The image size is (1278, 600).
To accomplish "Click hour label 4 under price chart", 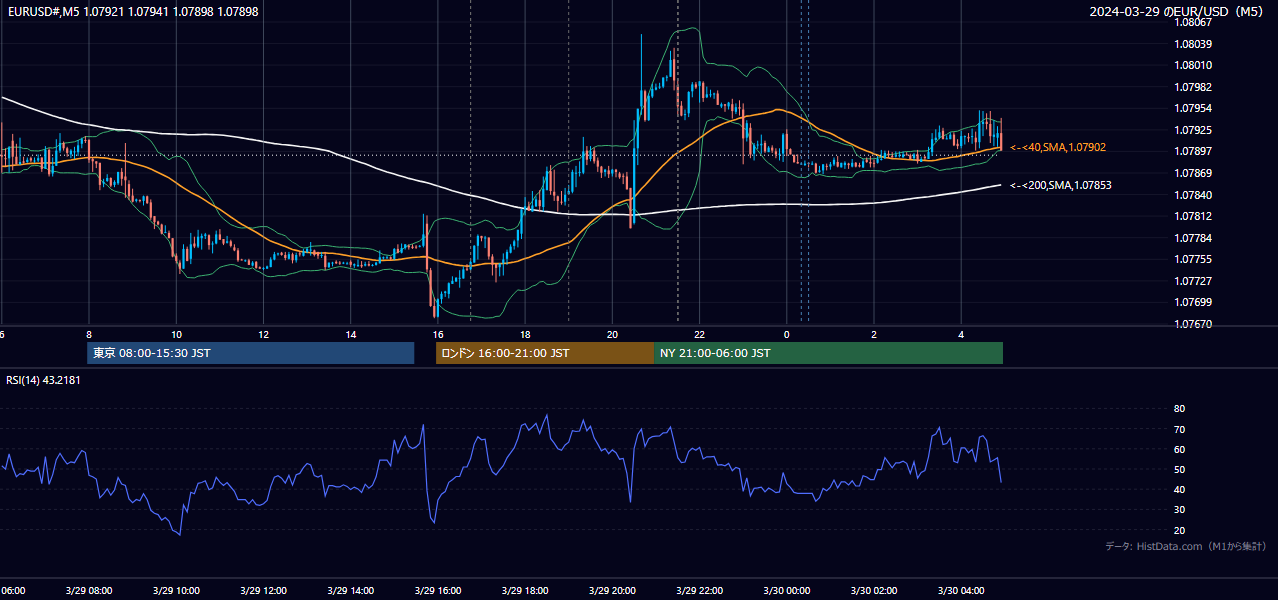I will [961, 334].
